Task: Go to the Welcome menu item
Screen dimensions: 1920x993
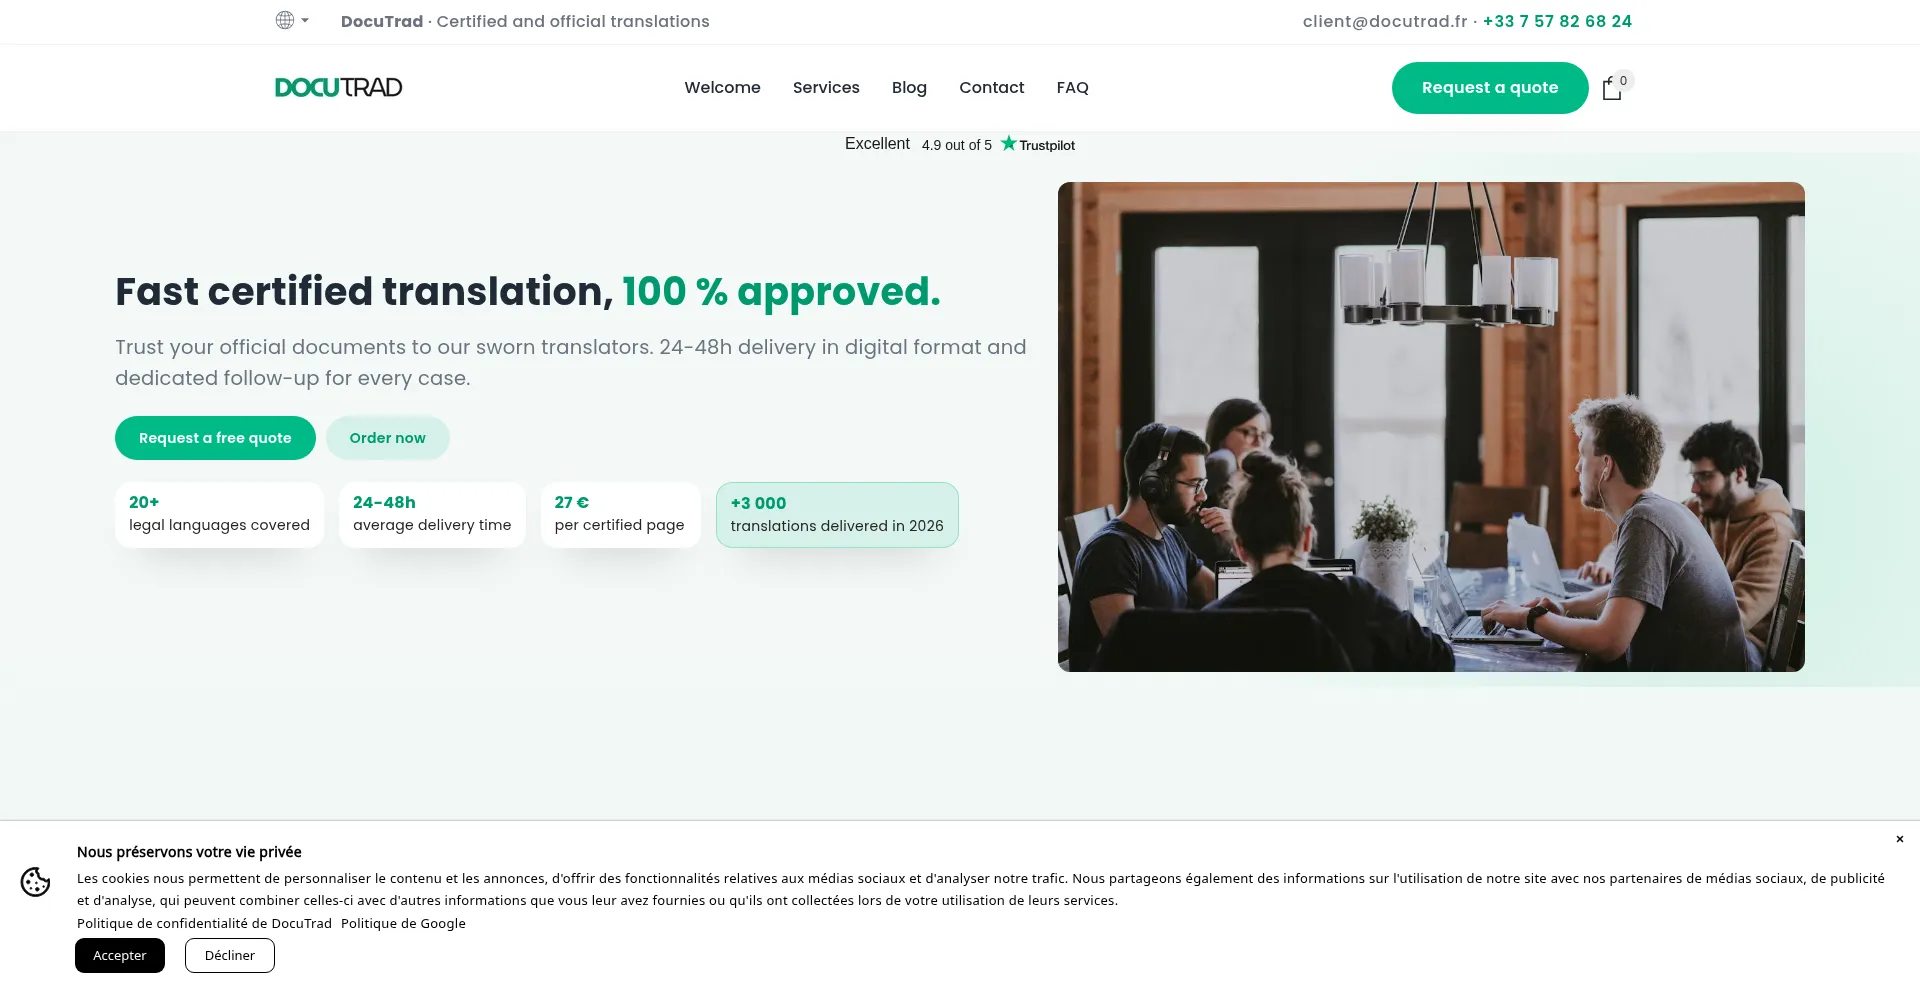Action: [x=722, y=87]
